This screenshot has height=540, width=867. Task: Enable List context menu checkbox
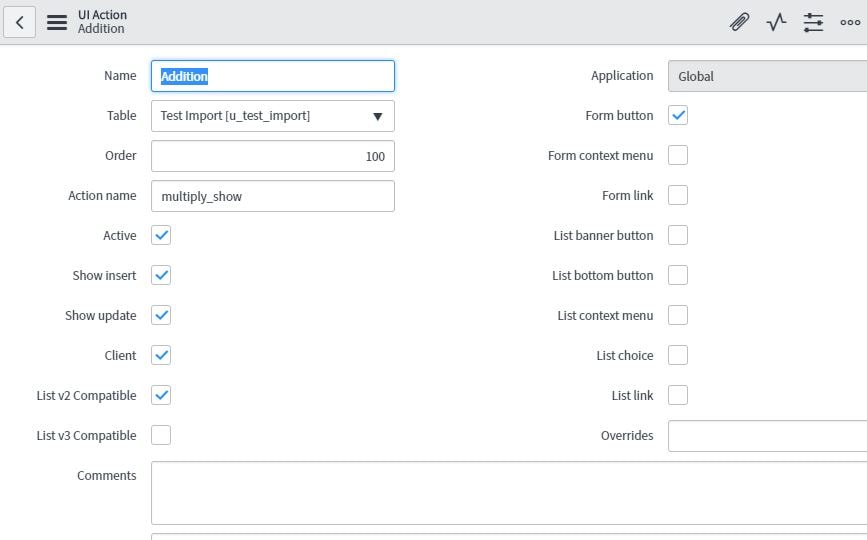coord(678,315)
